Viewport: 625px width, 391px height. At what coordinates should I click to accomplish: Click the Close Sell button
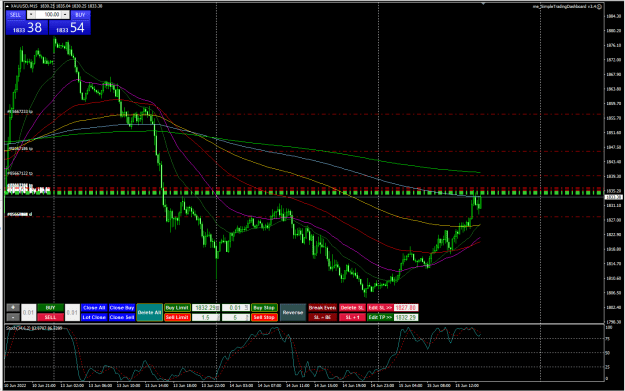122,317
